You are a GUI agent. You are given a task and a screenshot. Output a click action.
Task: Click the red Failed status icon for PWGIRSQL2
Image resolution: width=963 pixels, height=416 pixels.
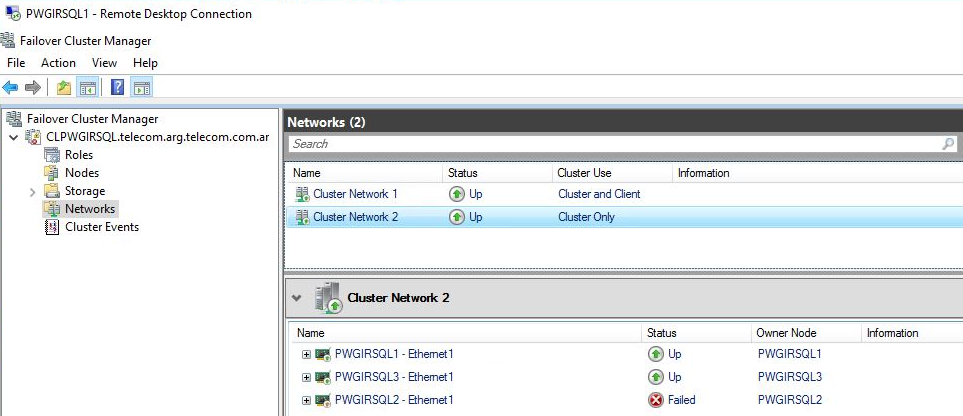point(656,400)
